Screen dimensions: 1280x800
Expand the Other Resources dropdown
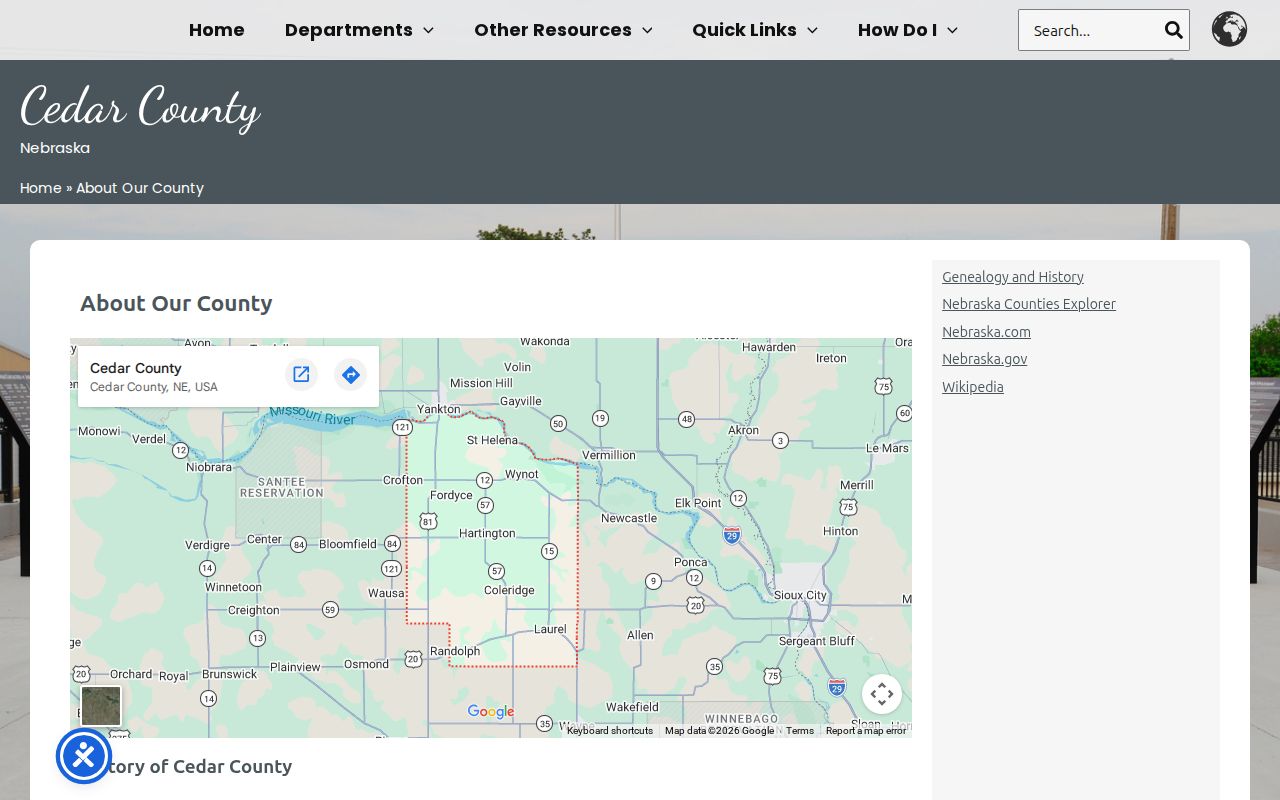click(x=563, y=30)
